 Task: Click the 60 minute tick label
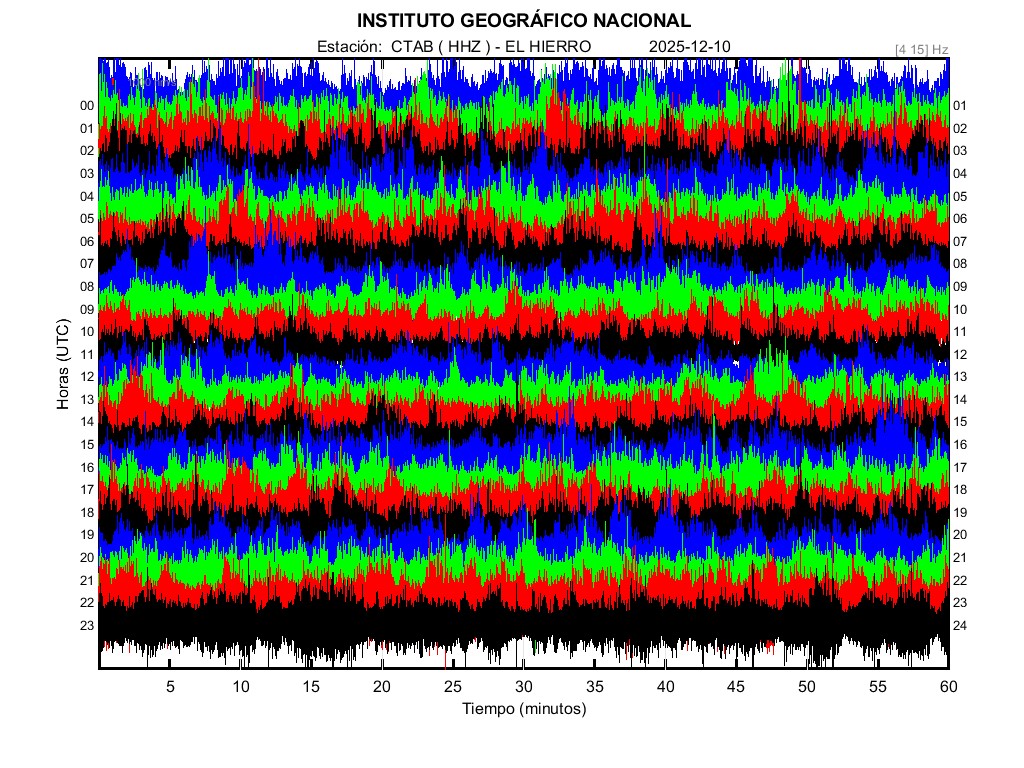947,687
